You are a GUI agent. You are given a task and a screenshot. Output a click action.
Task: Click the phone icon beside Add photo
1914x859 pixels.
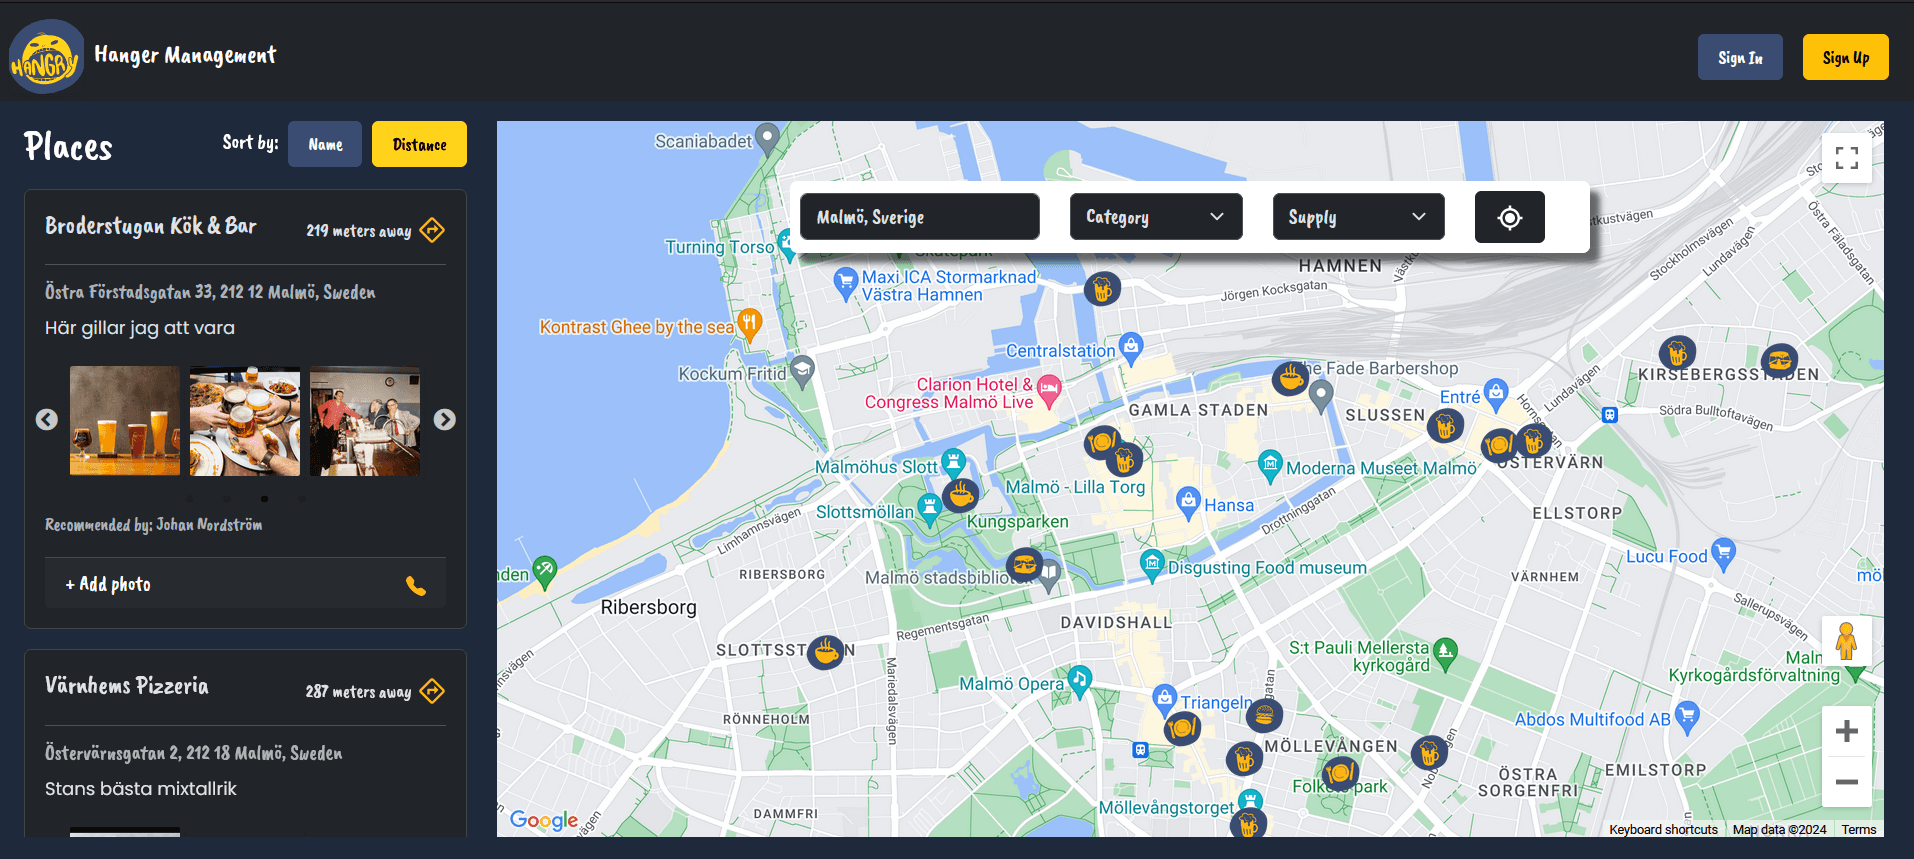point(416,586)
